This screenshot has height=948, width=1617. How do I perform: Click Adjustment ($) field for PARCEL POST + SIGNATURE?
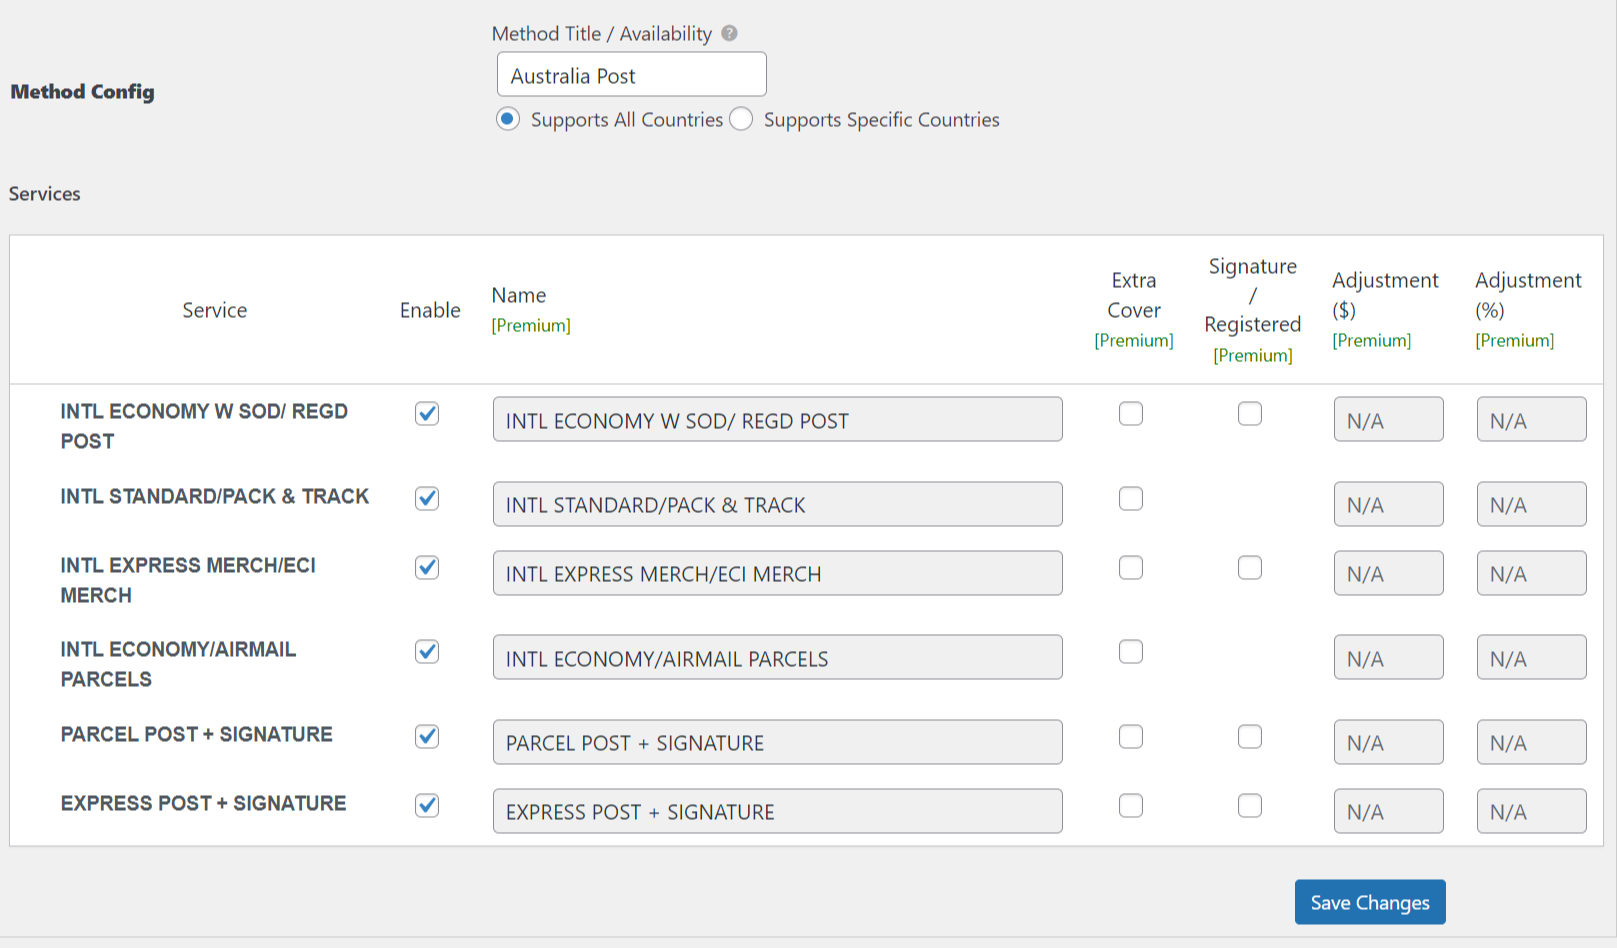pos(1389,742)
